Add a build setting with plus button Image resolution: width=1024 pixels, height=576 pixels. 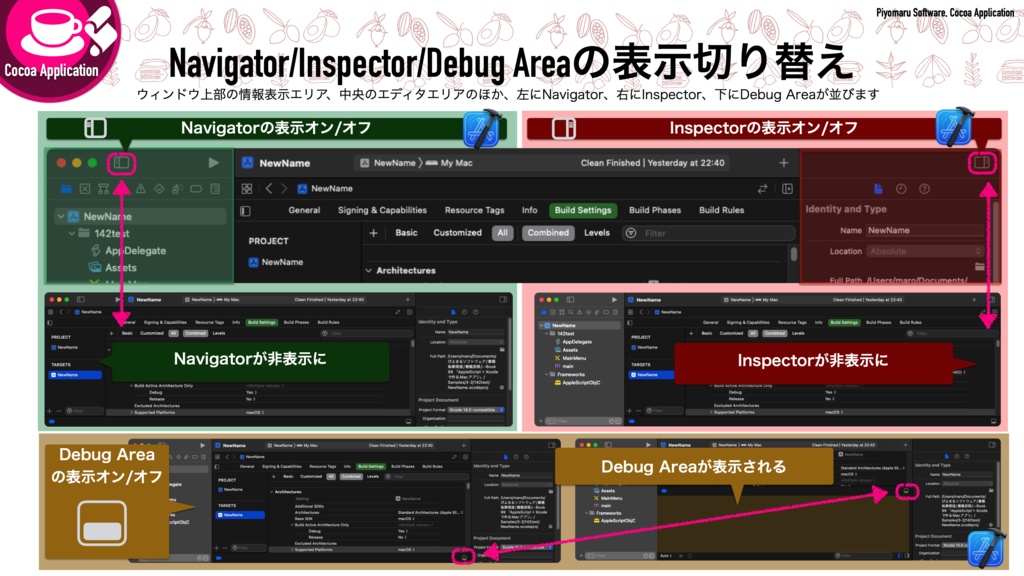pyautogui.click(x=374, y=232)
